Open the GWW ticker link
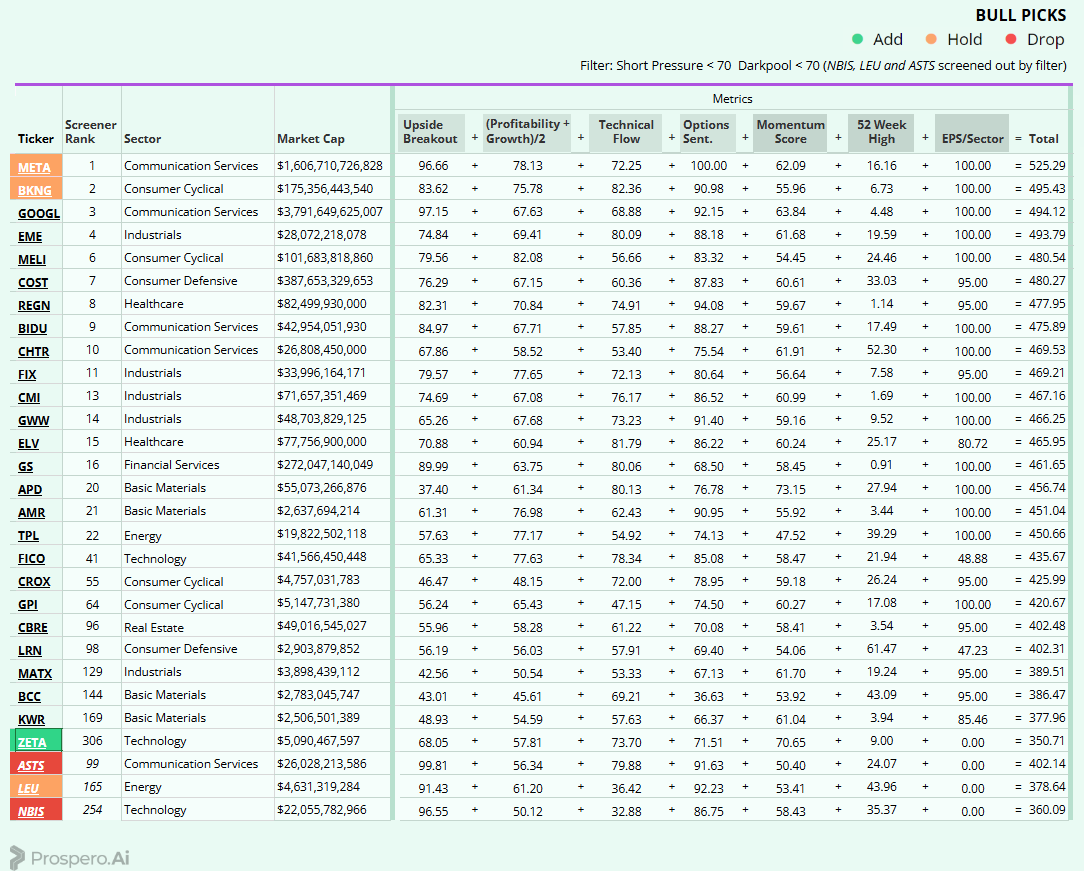 33,420
